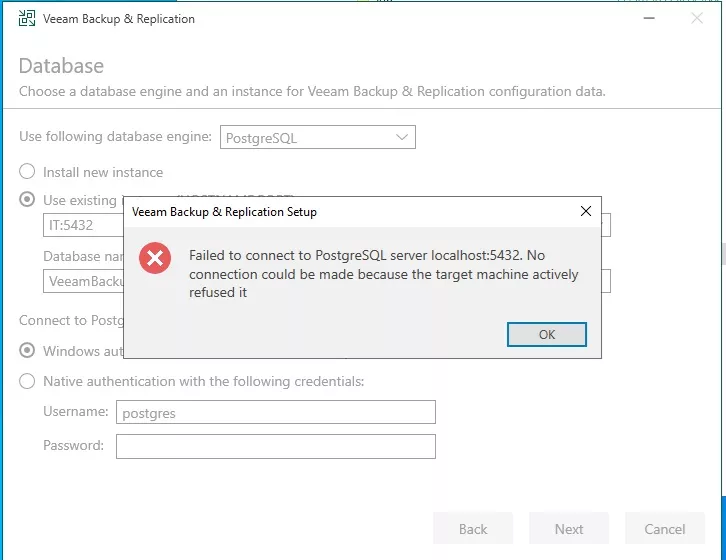Click the 'Username:' label
Viewport: 726px width, 560px height.
(x=75, y=411)
